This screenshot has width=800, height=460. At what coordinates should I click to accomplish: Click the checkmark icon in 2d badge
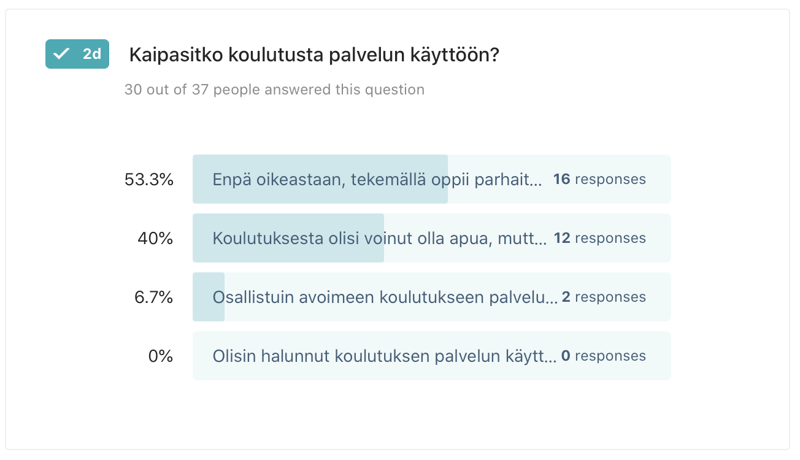61,54
